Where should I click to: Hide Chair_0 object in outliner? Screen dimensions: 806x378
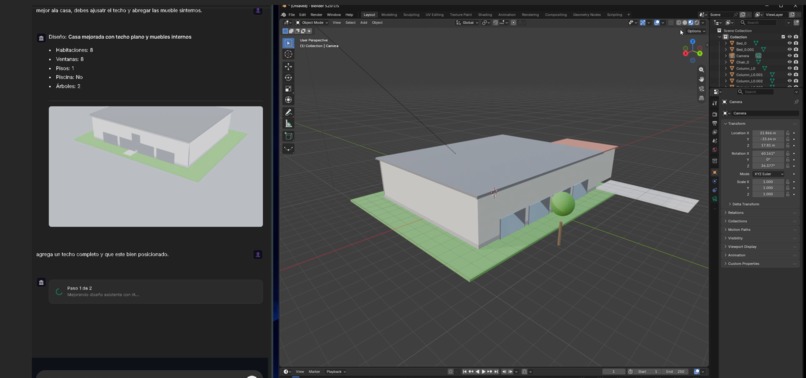click(x=790, y=62)
